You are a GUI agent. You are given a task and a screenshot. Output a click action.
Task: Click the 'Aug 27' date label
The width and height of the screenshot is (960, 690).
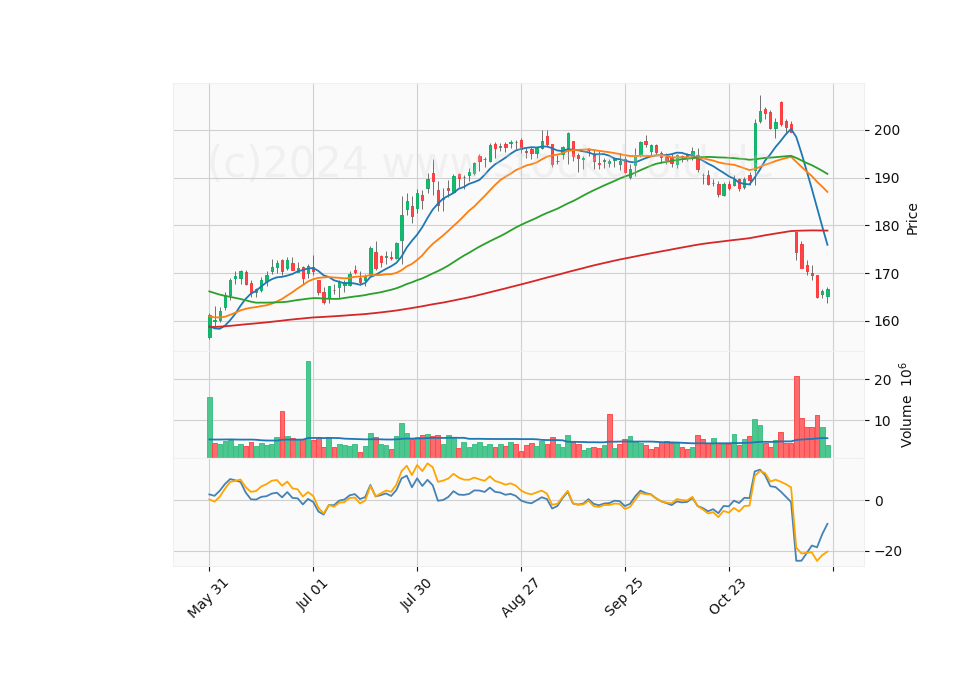click(x=520, y=598)
